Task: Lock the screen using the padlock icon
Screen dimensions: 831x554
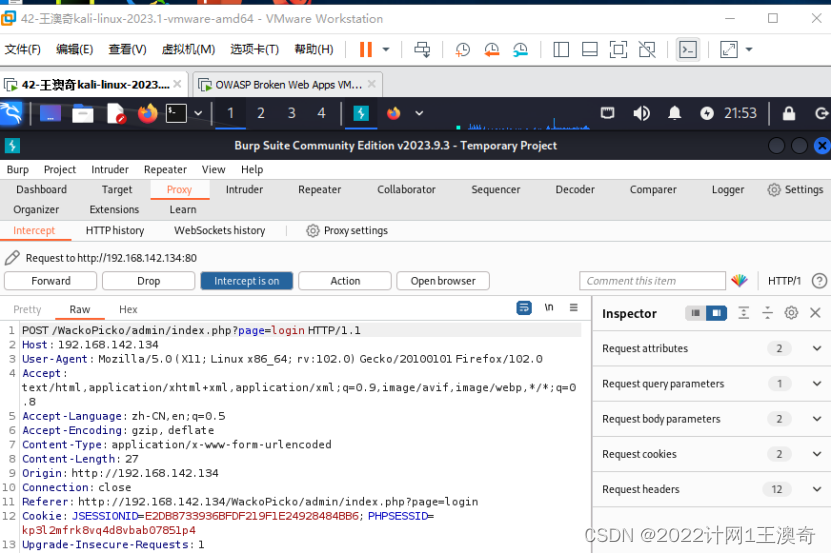Action: pos(789,113)
